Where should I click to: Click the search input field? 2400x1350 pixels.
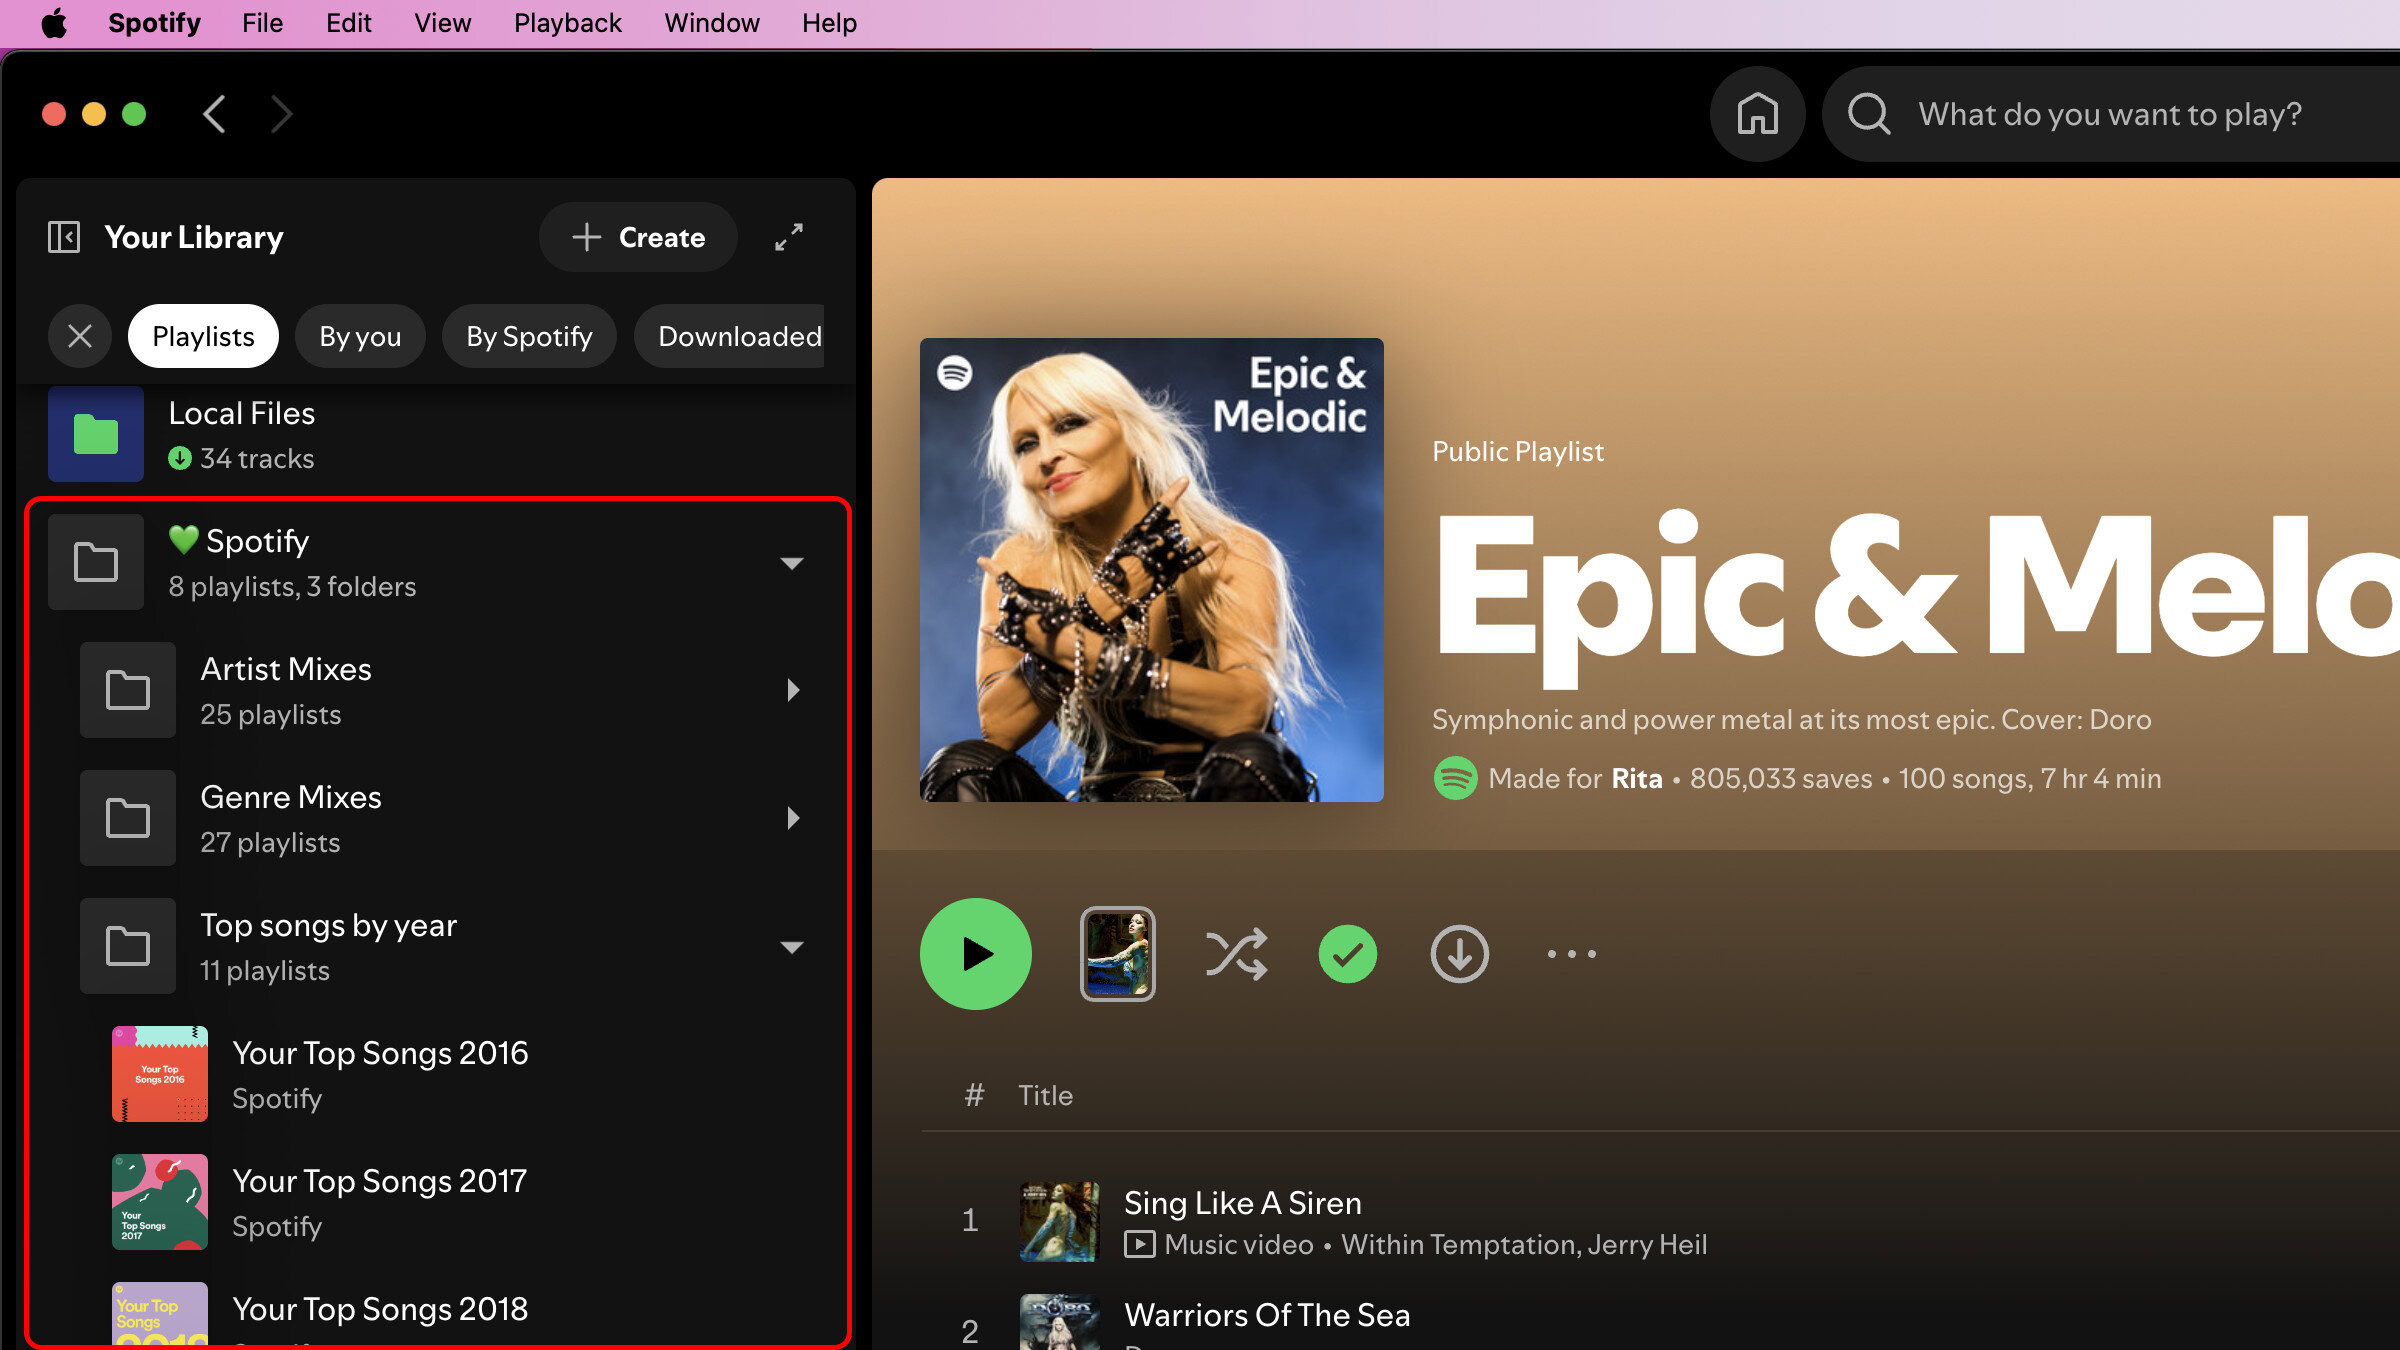(x=2110, y=114)
